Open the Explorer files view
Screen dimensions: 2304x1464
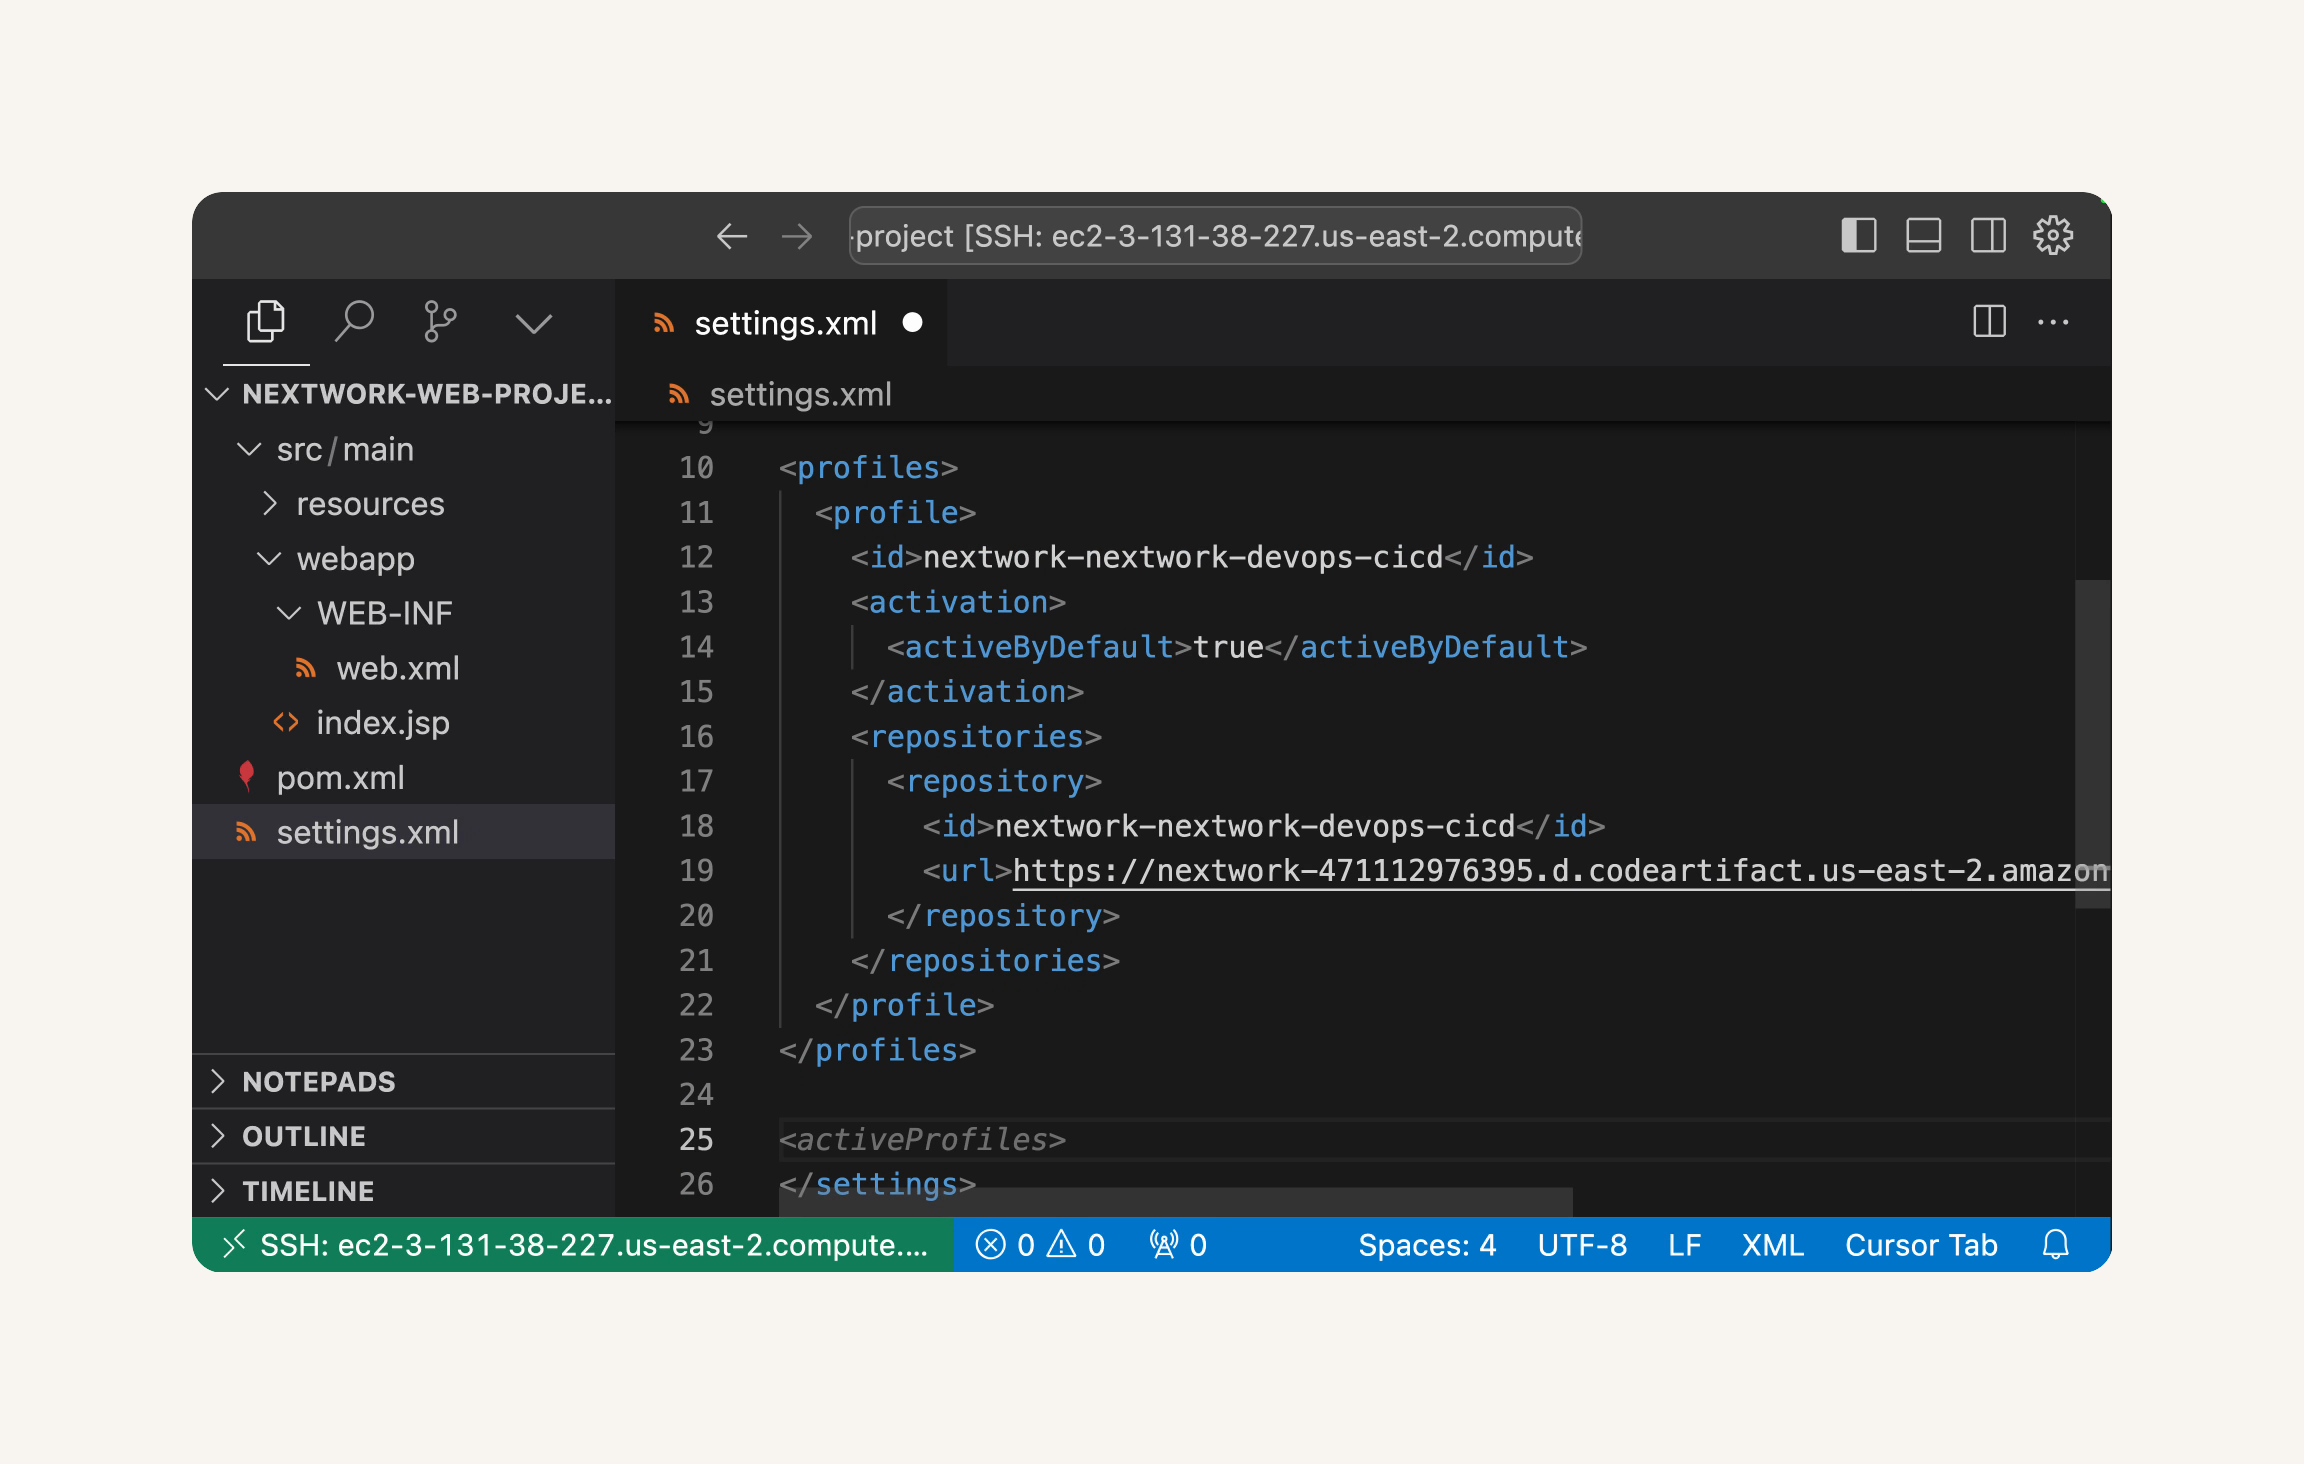point(265,322)
